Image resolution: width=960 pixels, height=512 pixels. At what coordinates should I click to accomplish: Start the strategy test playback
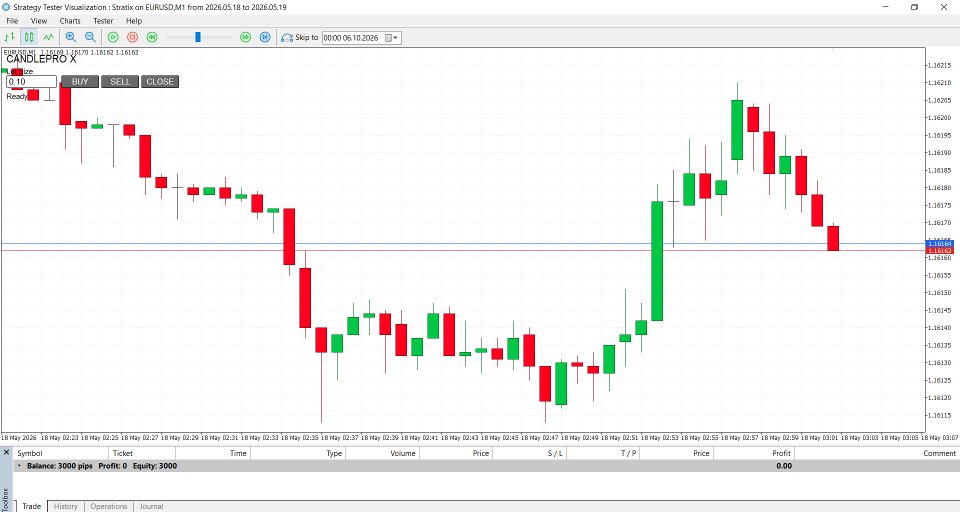(x=113, y=37)
